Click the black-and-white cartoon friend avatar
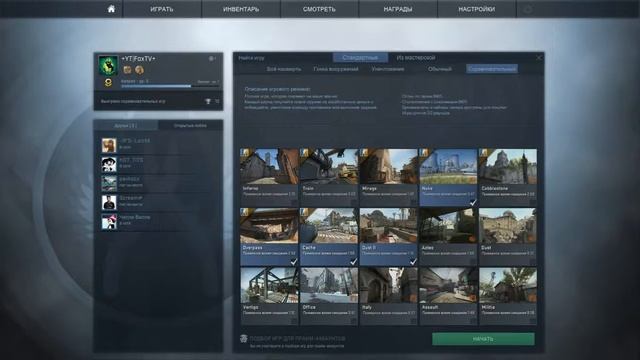Image resolution: width=640 pixels, height=360 pixels. coord(109,164)
